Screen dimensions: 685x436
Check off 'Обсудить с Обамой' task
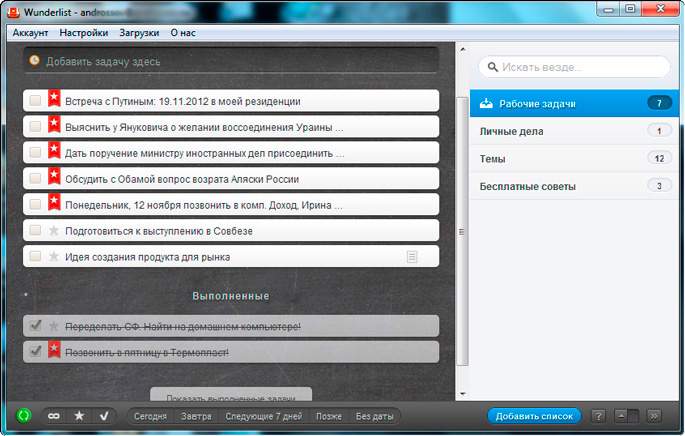click(x=35, y=178)
